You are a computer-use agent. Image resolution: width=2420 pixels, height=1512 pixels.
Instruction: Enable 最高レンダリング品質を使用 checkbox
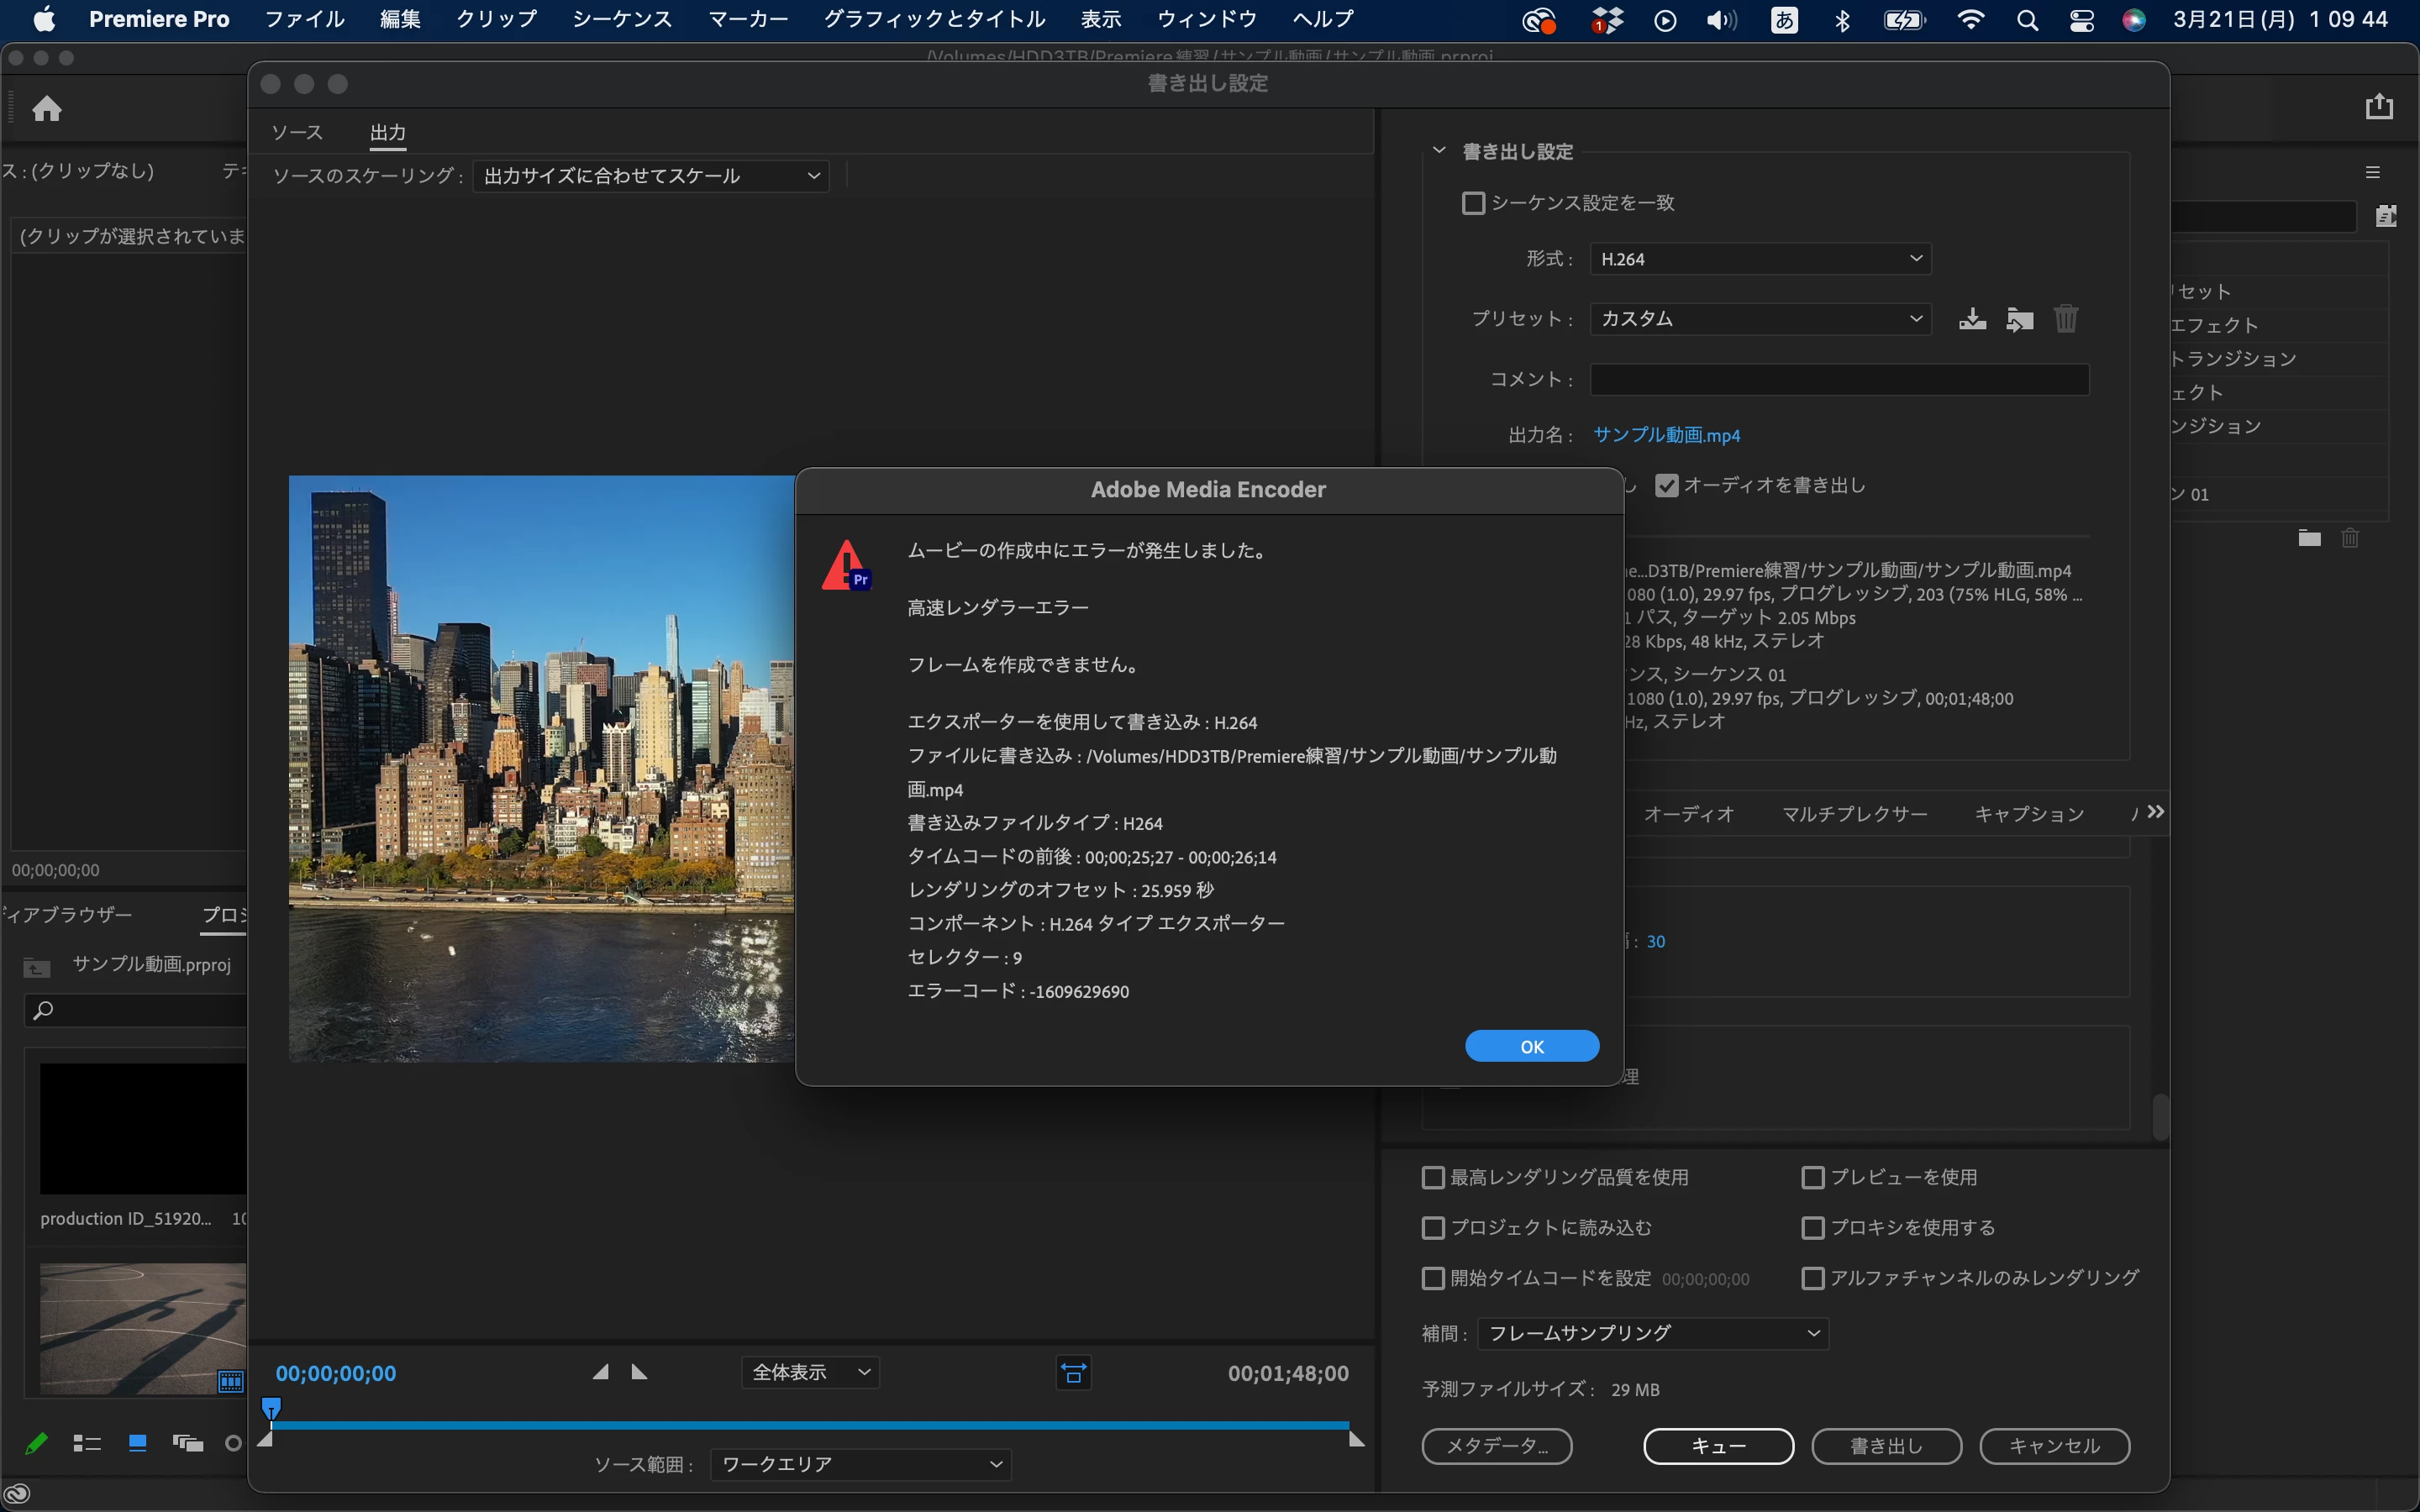point(1433,1177)
